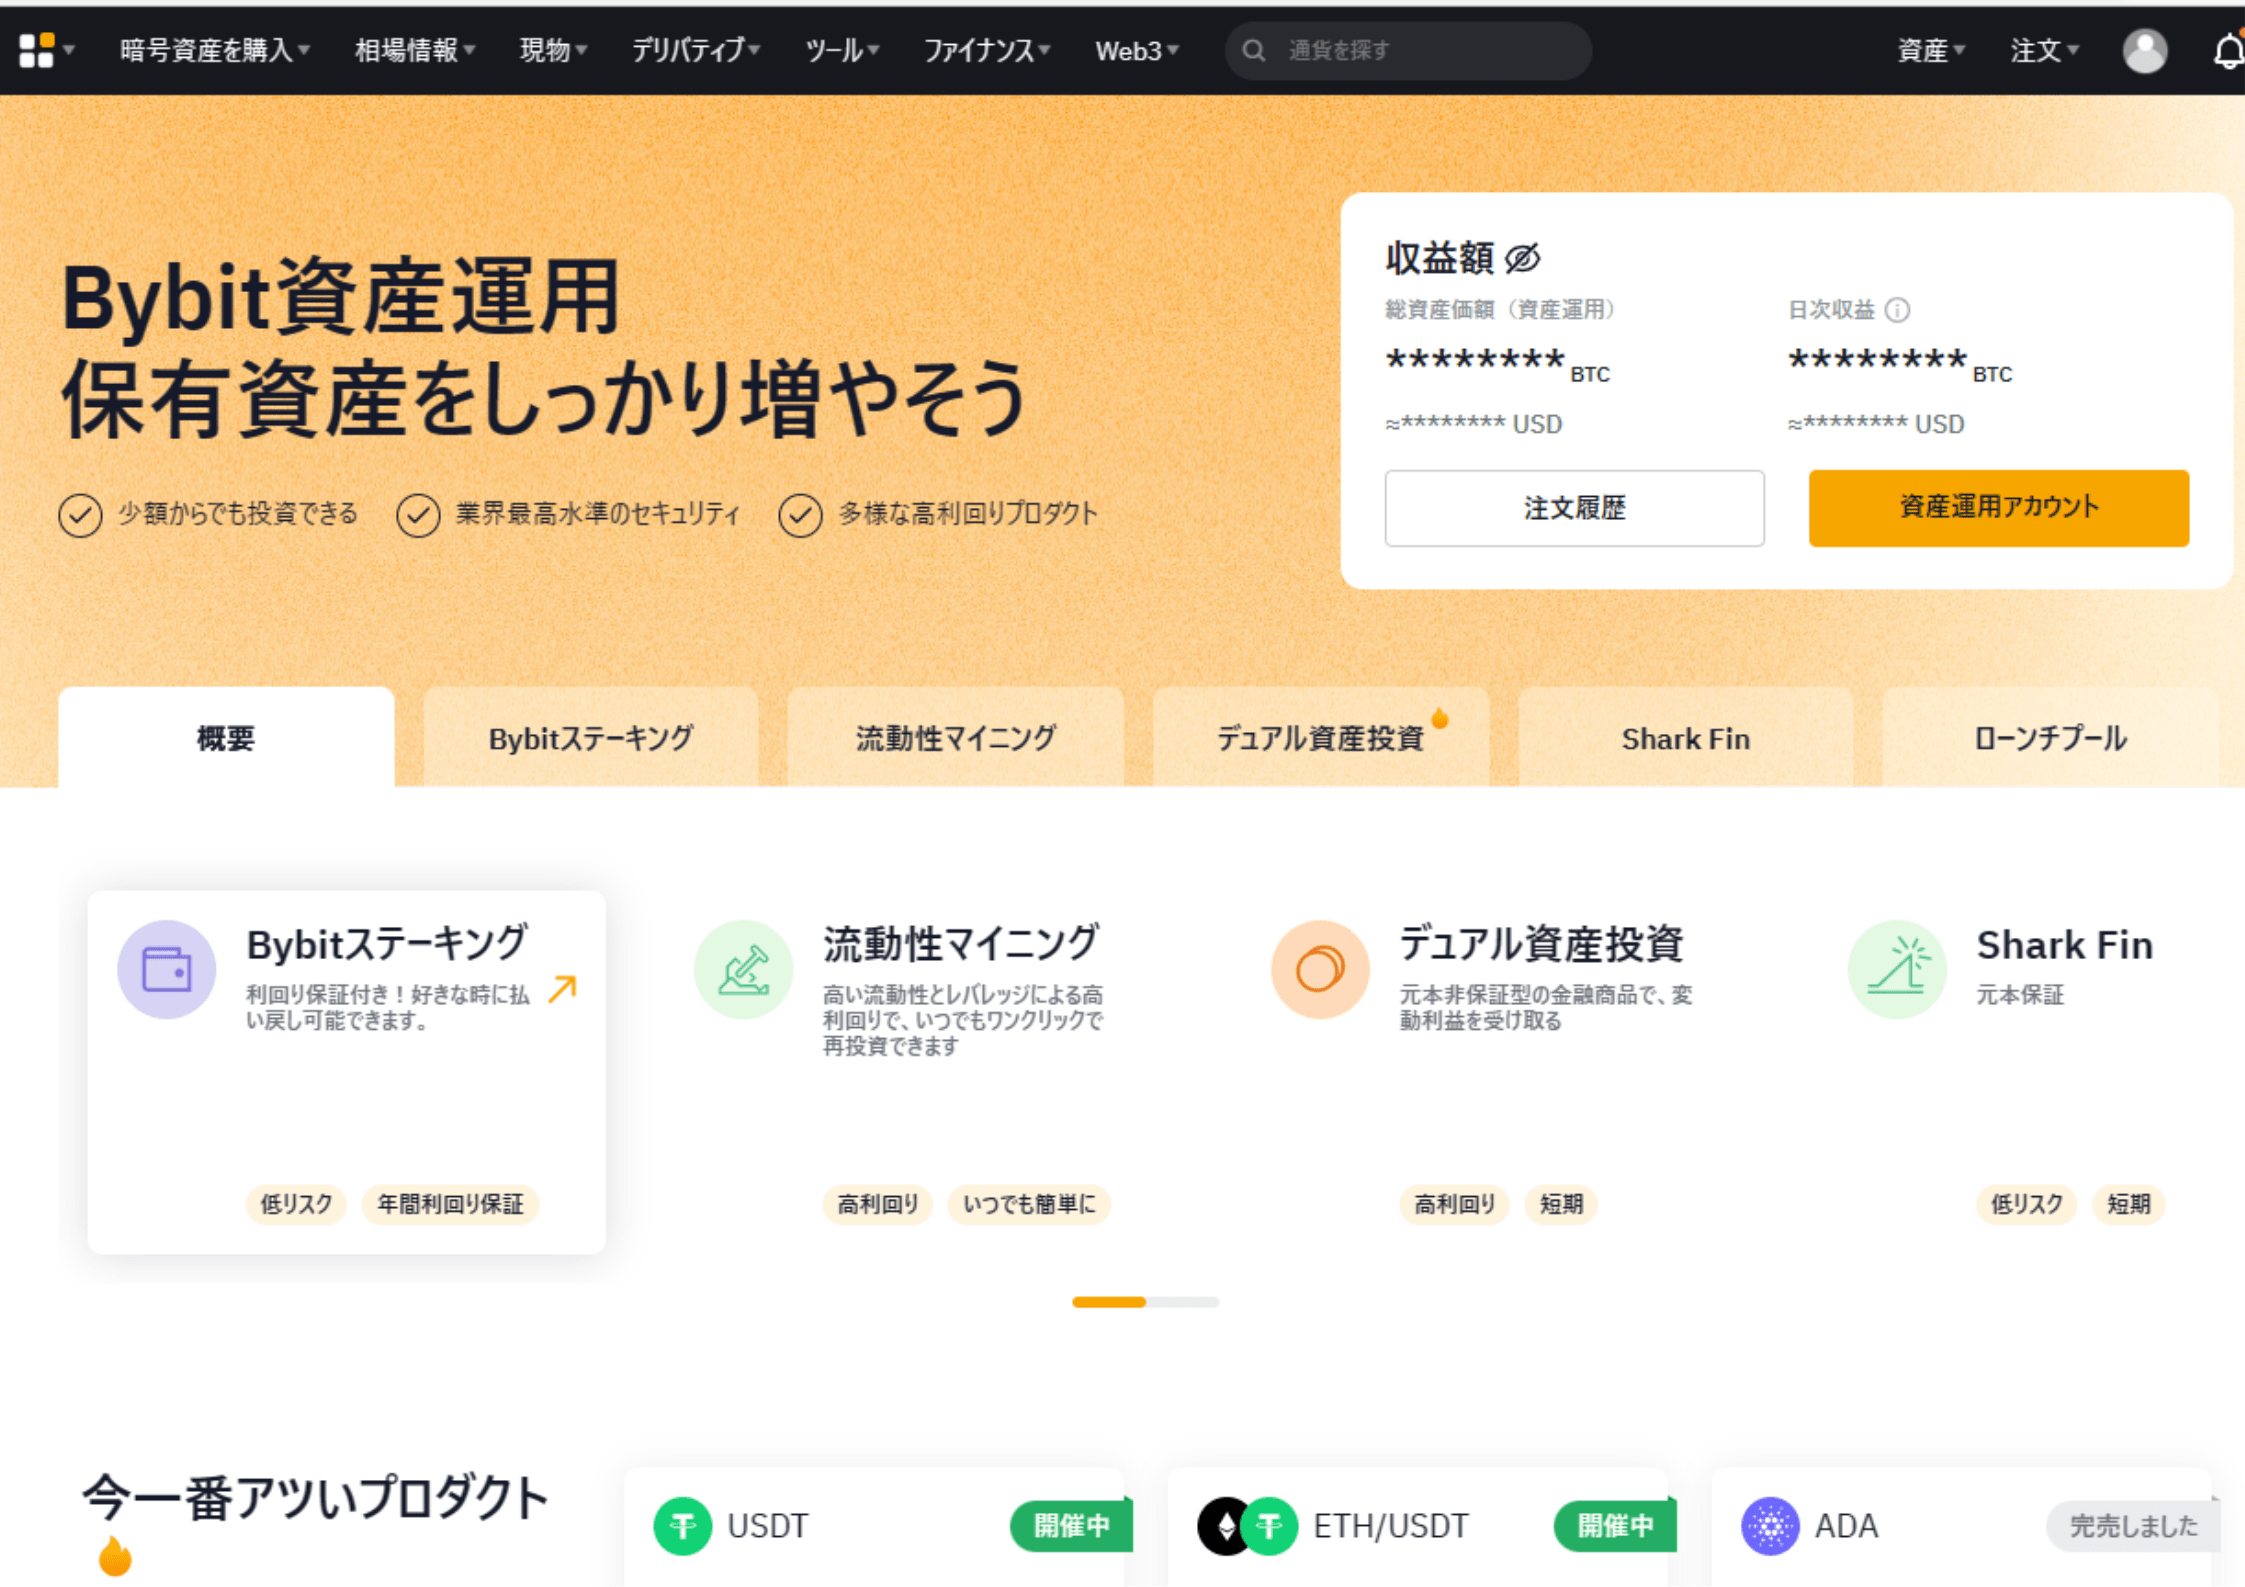
Task: Click the 完売しました badge on ADA card
Action: pyautogui.click(x=2132, y=1526)
